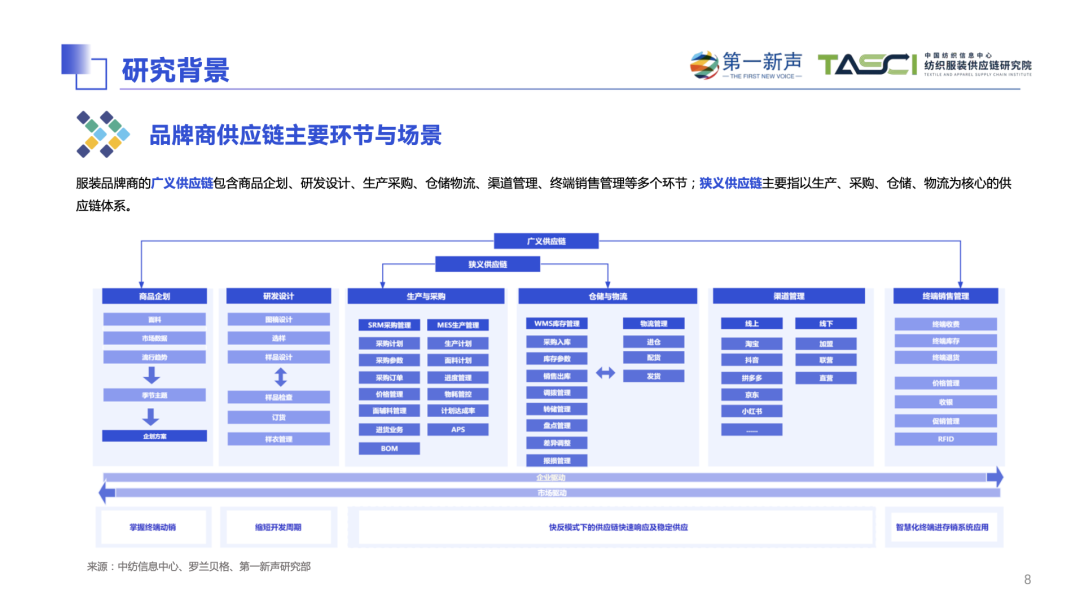The image size is (1080, 605).
Task: Click the 第一新声 logo
Action: [746, 65]
